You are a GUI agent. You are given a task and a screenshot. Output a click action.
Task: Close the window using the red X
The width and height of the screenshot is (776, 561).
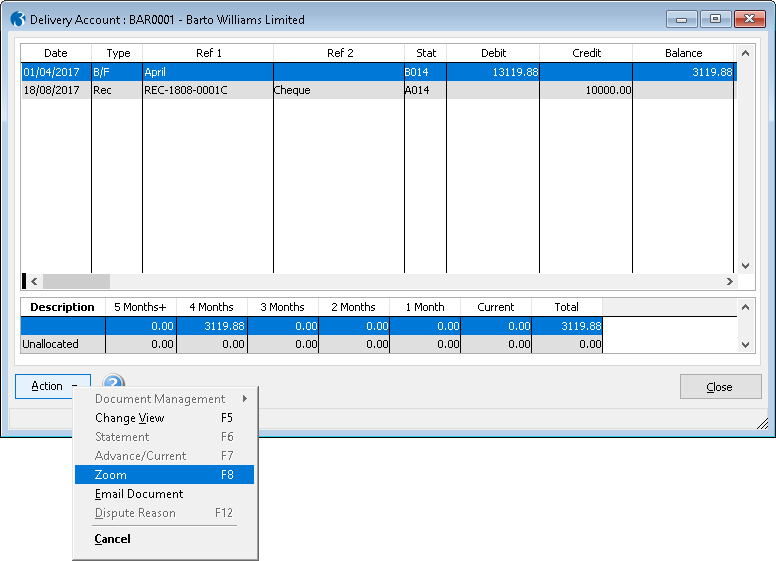[750, 19]
